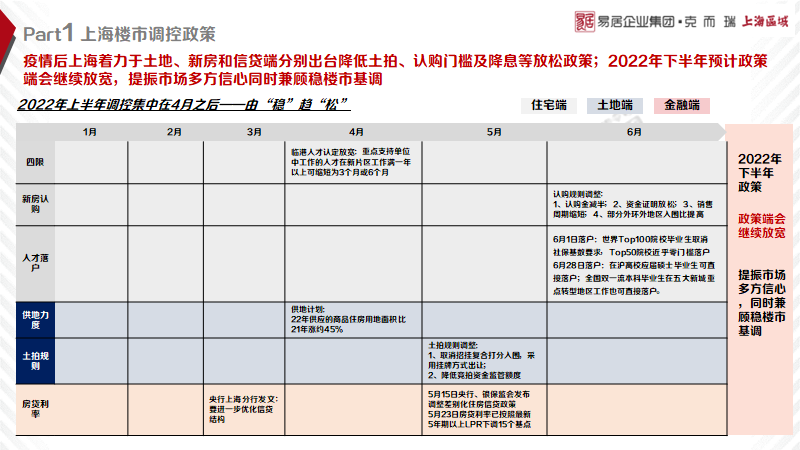Click the 6月1日落户 policy text

pos(631,245)
